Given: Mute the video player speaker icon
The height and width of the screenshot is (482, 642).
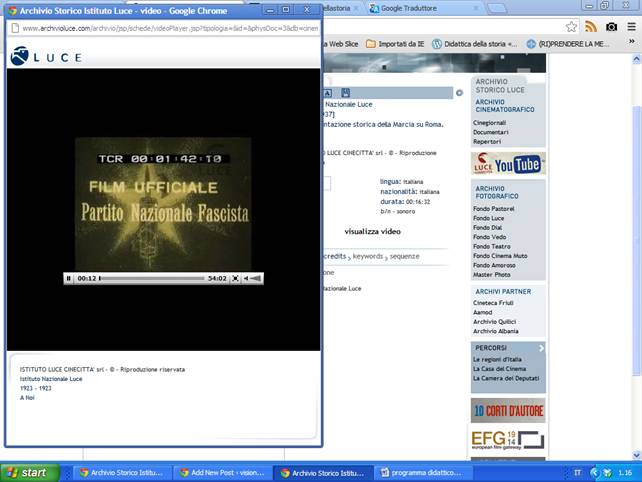Looking at the screenshot, I should pos(246,278).
